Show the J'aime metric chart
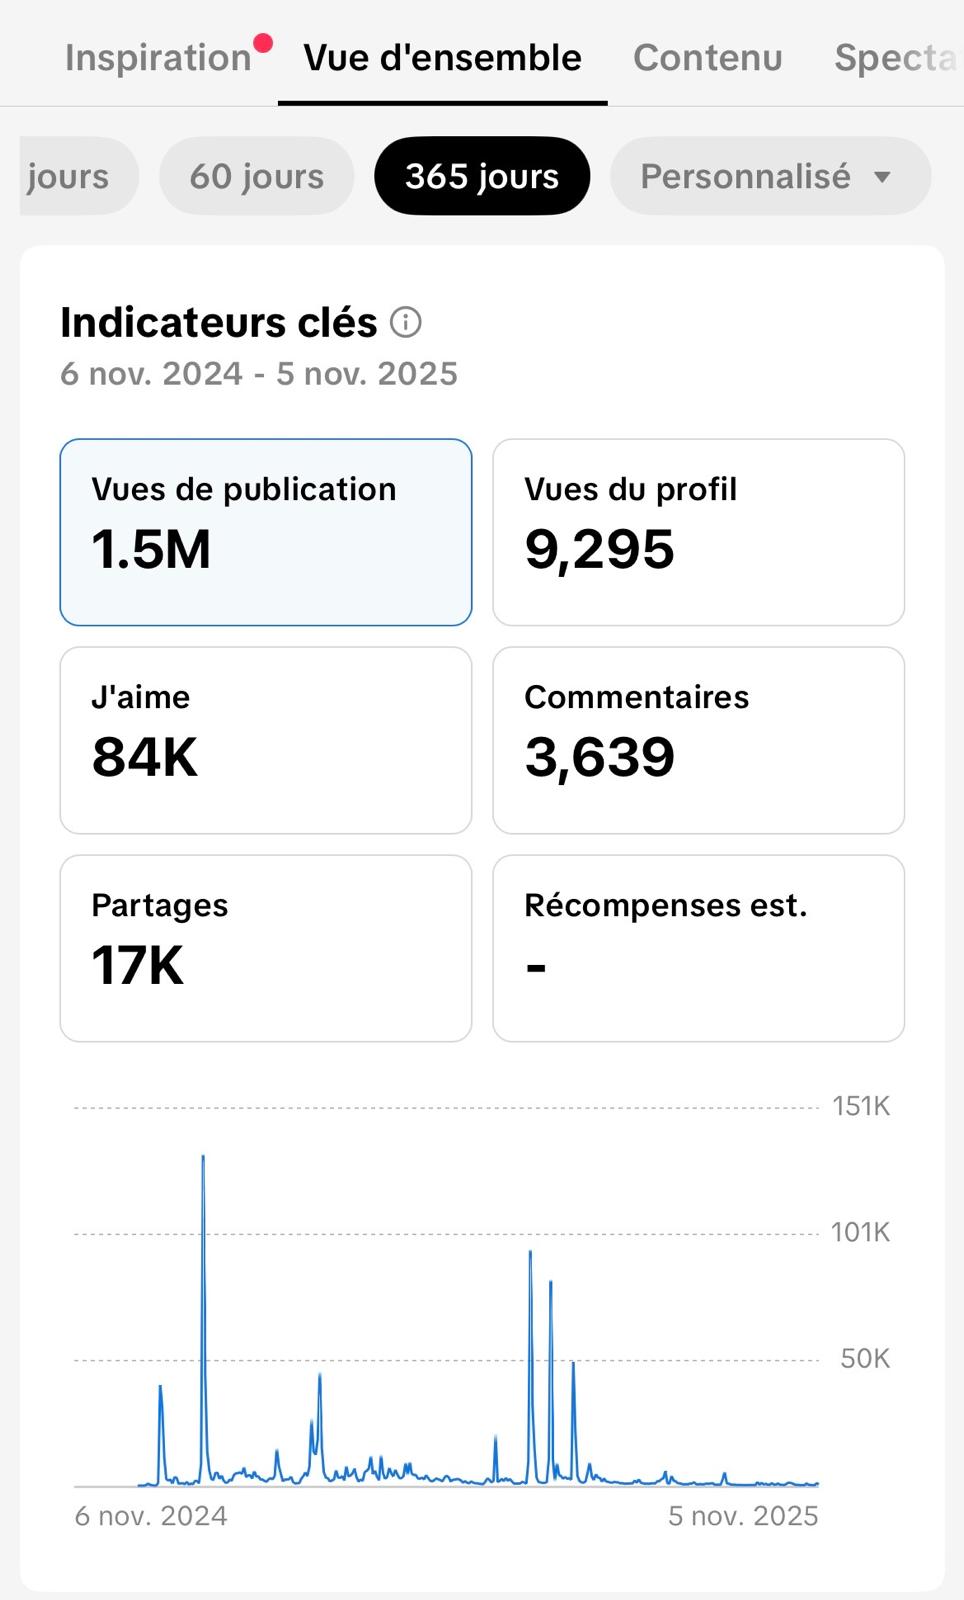964x1600 pixels. coord(266,740)
